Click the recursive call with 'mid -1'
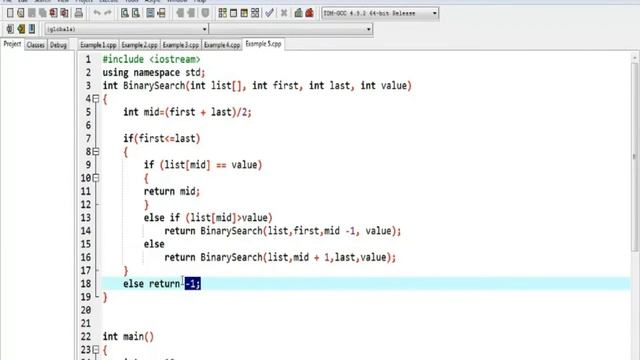The height and width of the screenshot is (360, 640). click(x=282, y=231)
